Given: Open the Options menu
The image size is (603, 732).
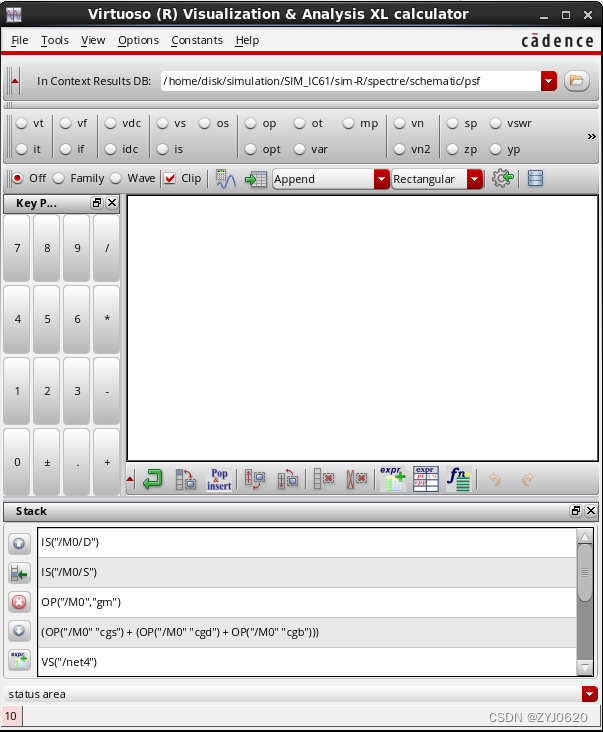Looking at the screenshot, I should click(x=138, y=41).
